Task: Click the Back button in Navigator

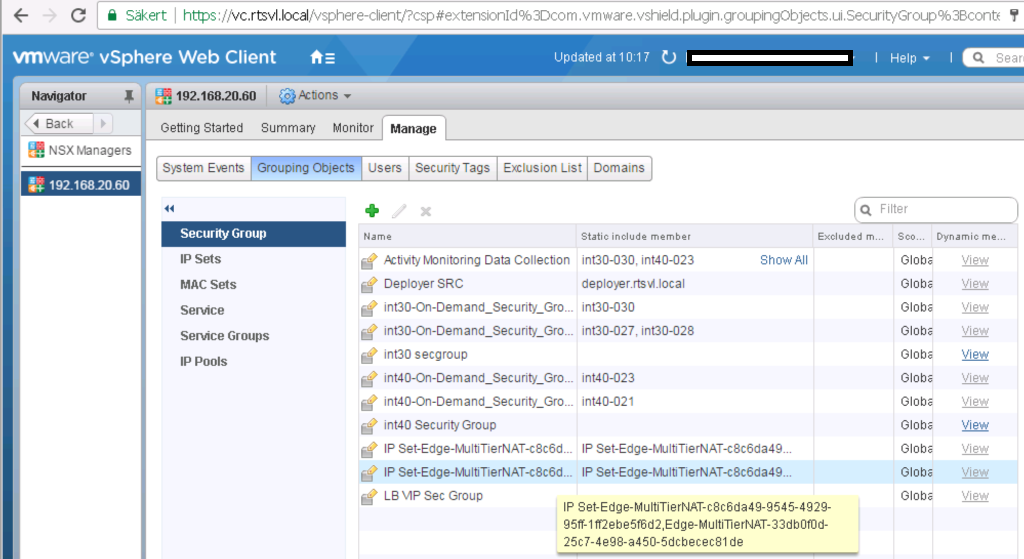Action: [58, 123]
